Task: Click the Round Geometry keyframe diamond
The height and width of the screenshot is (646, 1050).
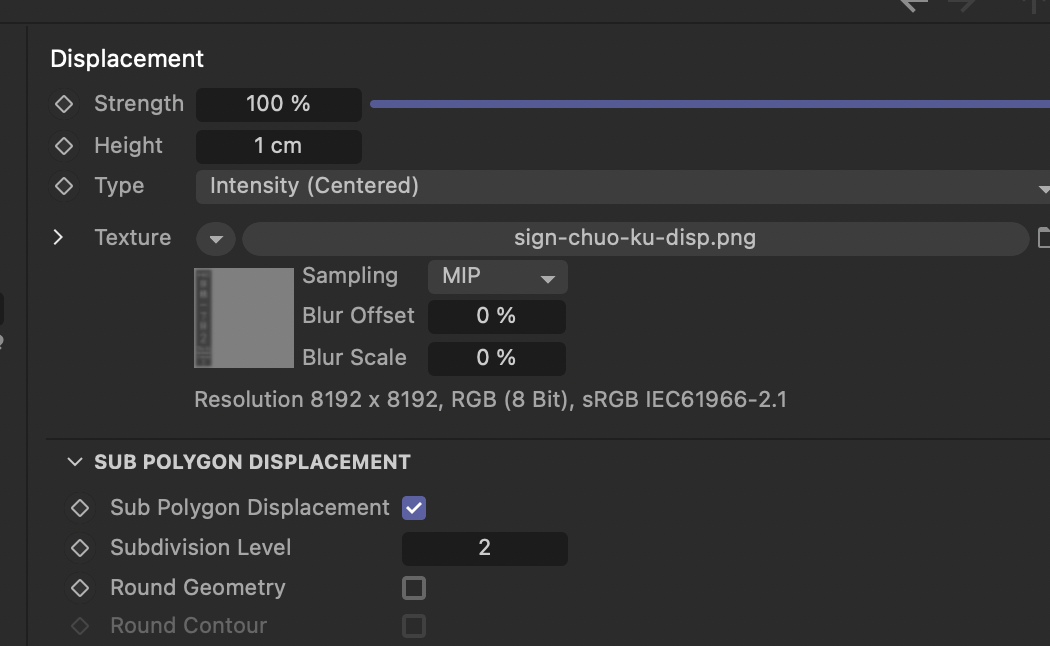Action: tap(80, 588)
